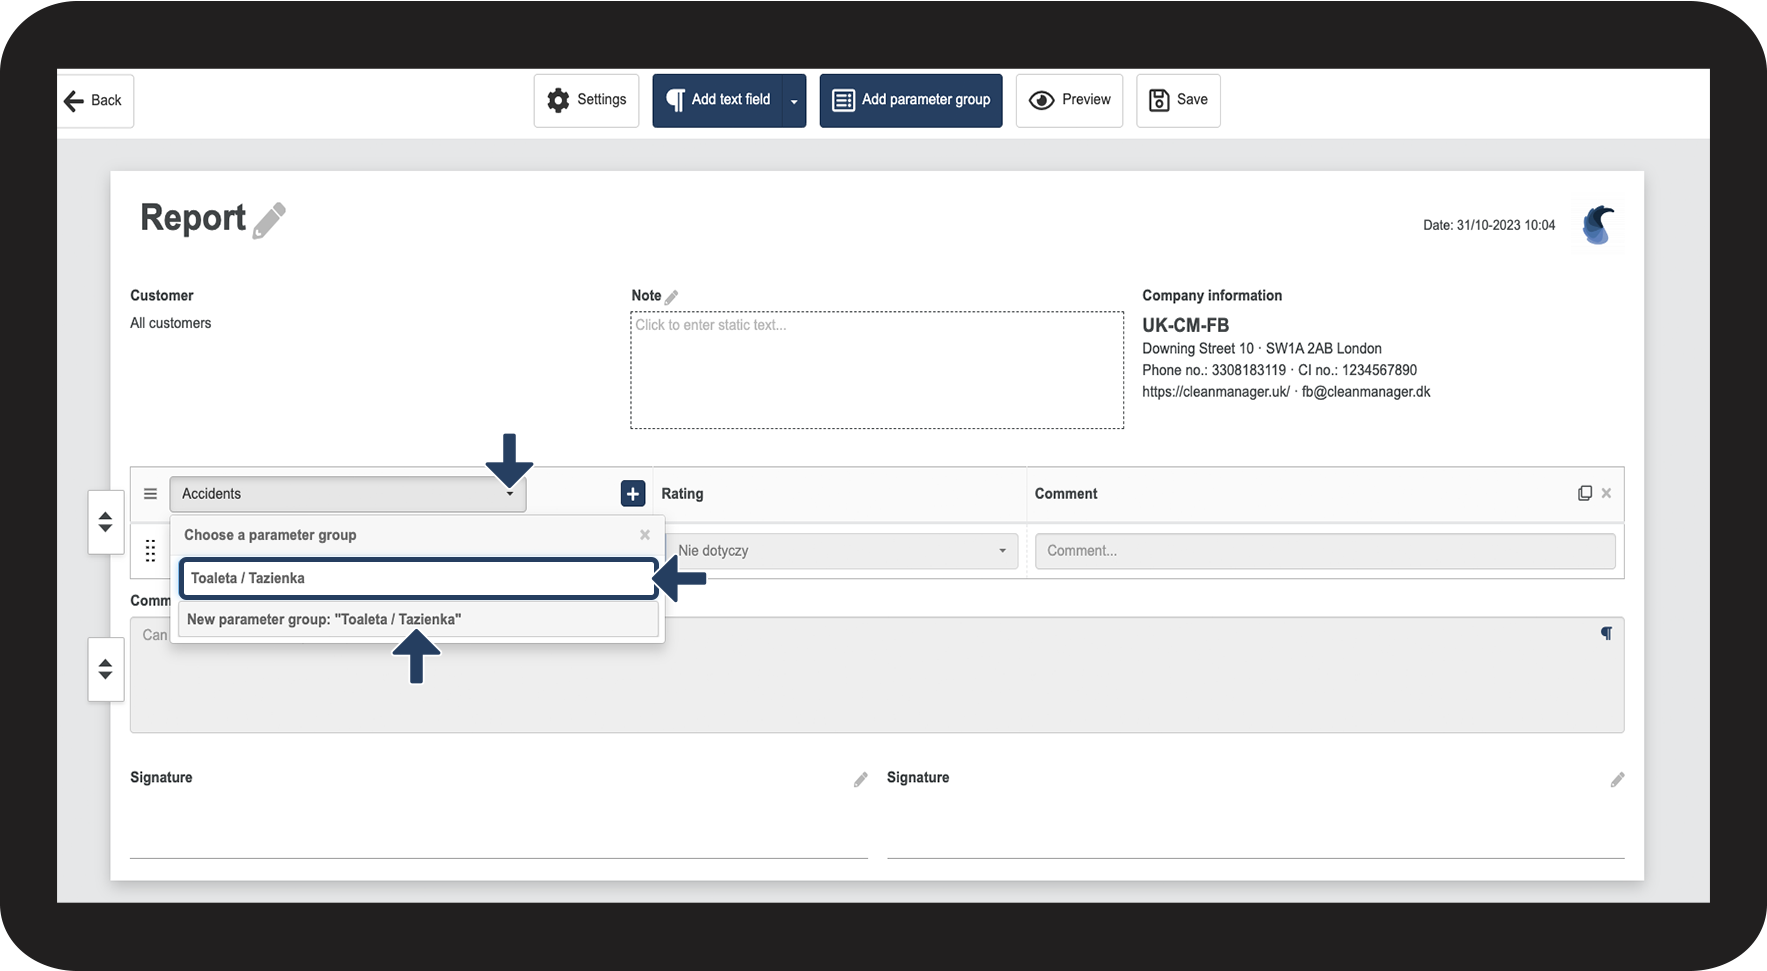Viewport: 1767px width, 971px height.
Task: Open the Preview of the report
Action: [x=1069, y=100]
